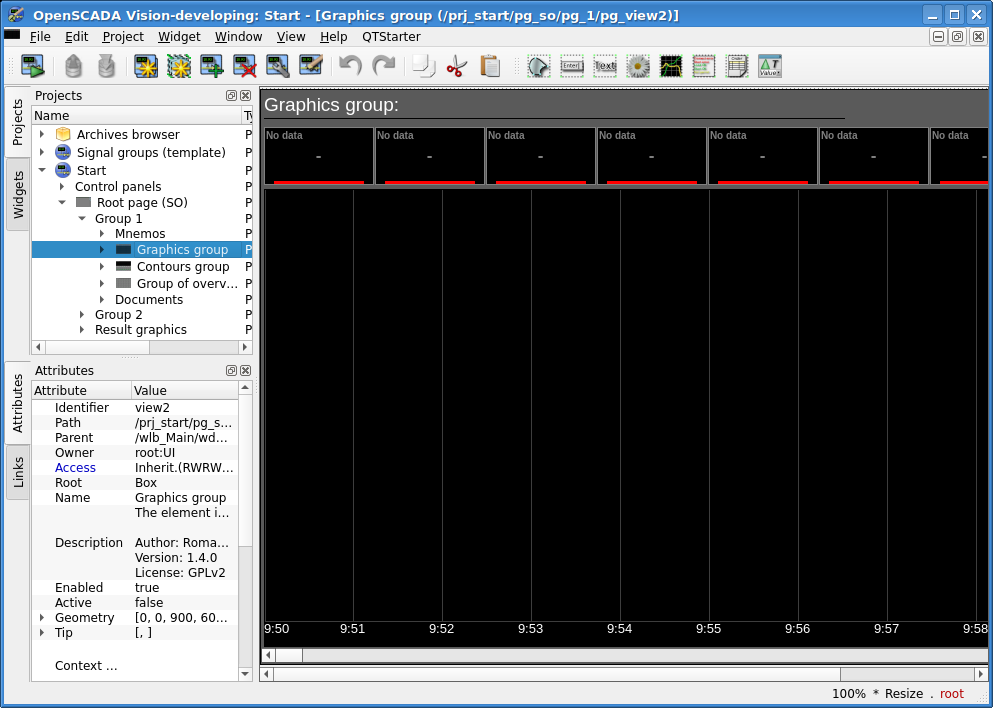Select the Diagram trend widget icon
The height and width of the screenshot is (708, 993).
coord(671,67)
